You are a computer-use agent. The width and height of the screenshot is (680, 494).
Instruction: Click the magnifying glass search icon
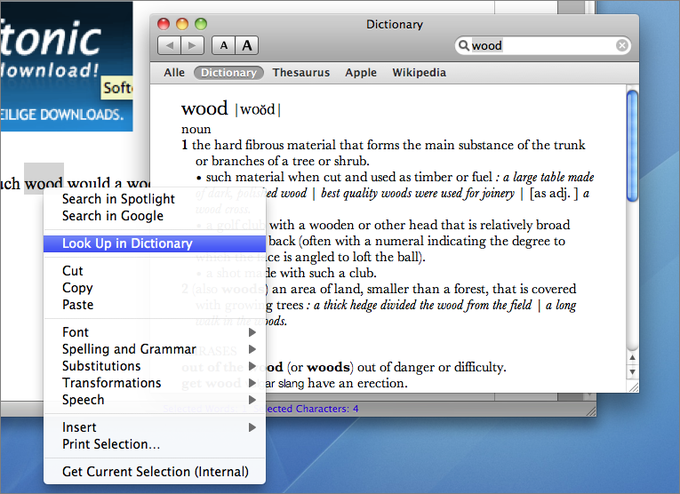pyautogui.click(x=464, y=45)
